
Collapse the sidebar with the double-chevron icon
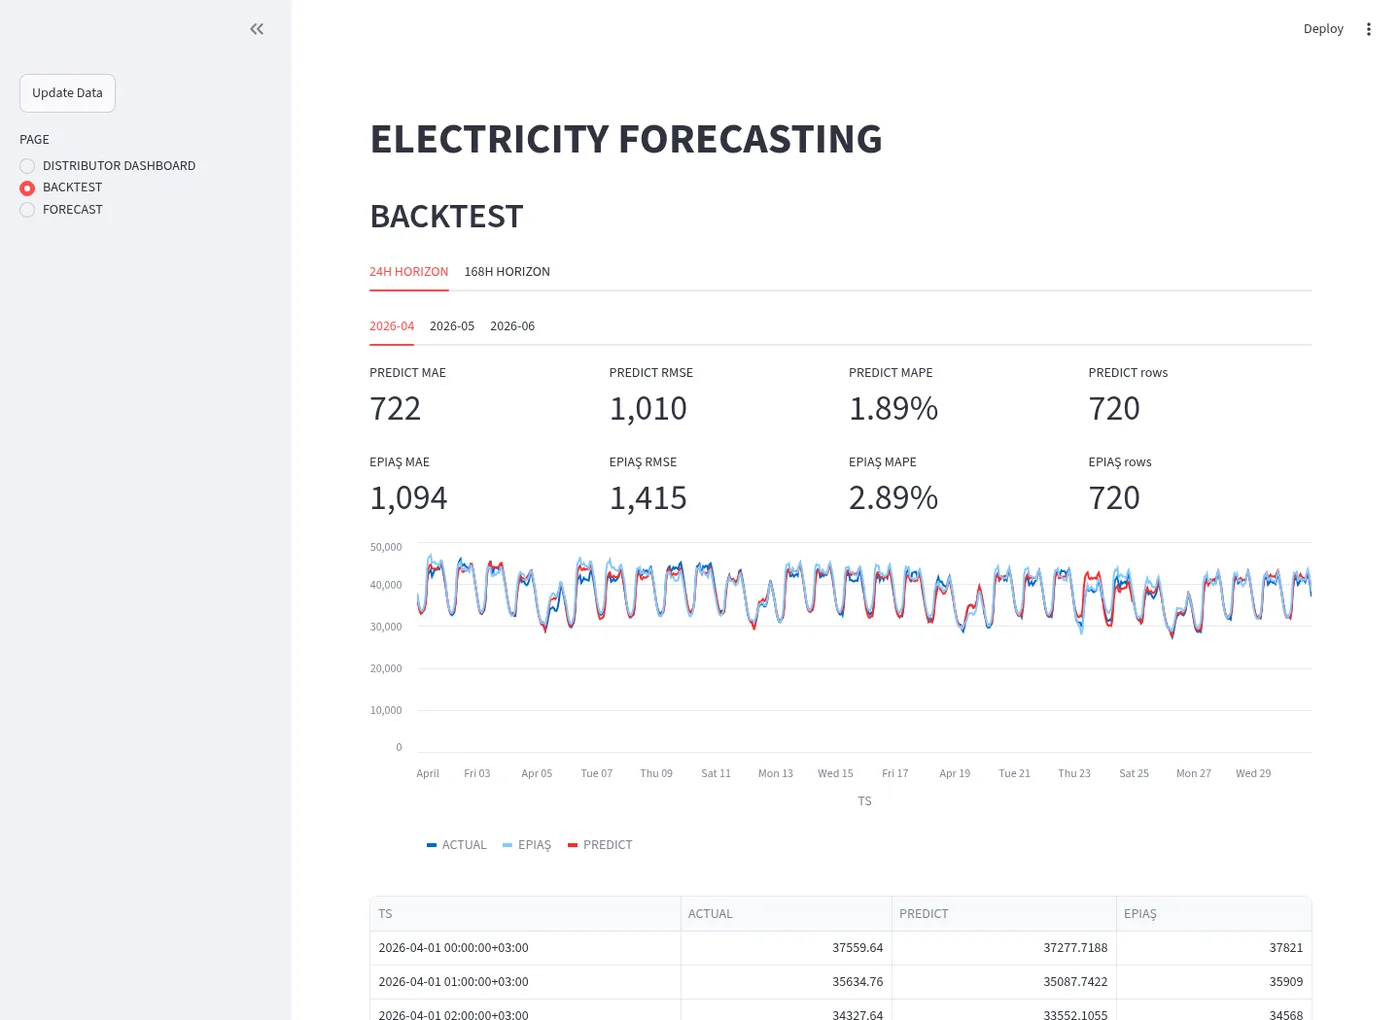point(257,29)
